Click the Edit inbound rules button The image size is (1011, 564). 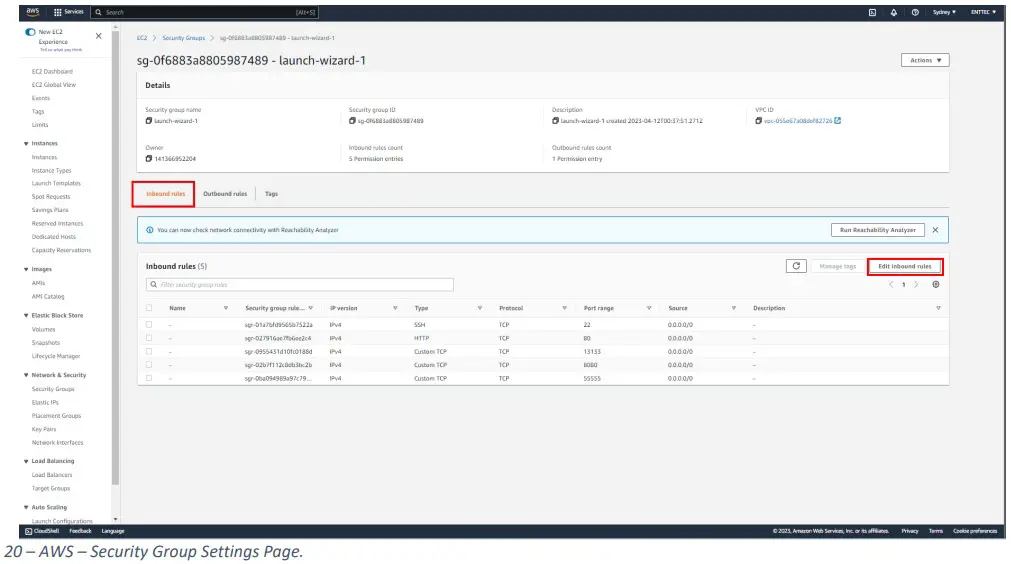[904, 266]
